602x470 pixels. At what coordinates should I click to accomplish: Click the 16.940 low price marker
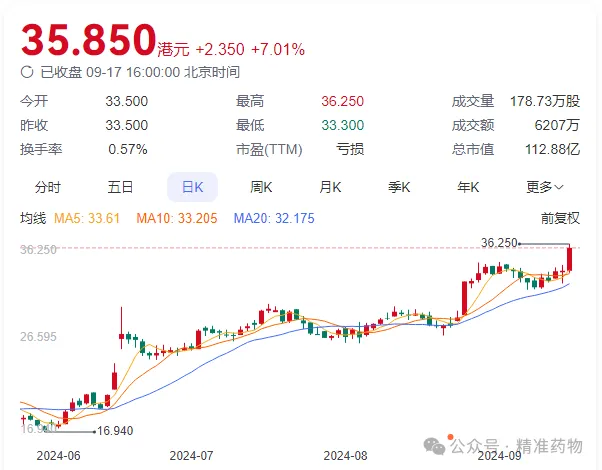115,431
